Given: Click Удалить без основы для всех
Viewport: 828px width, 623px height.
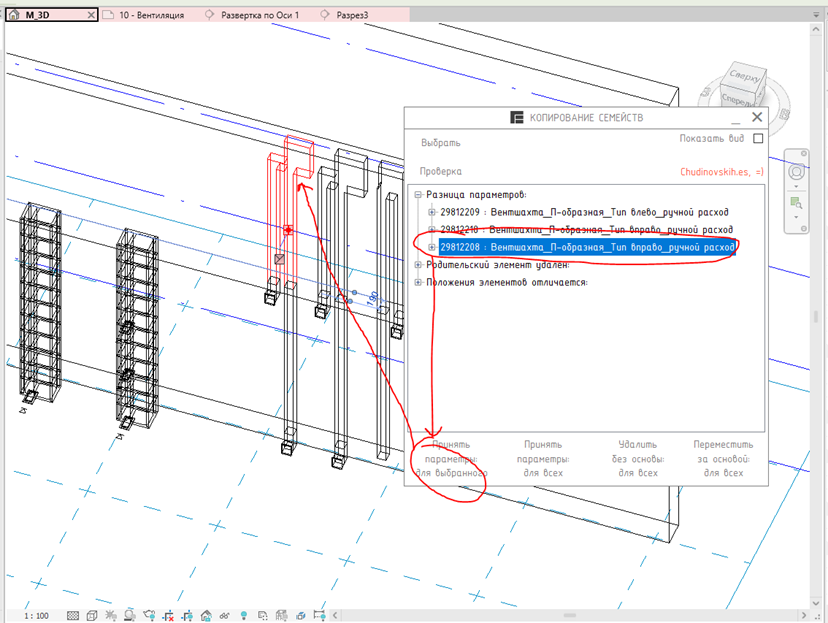Looking at the screenshot, I should point(637,459).
